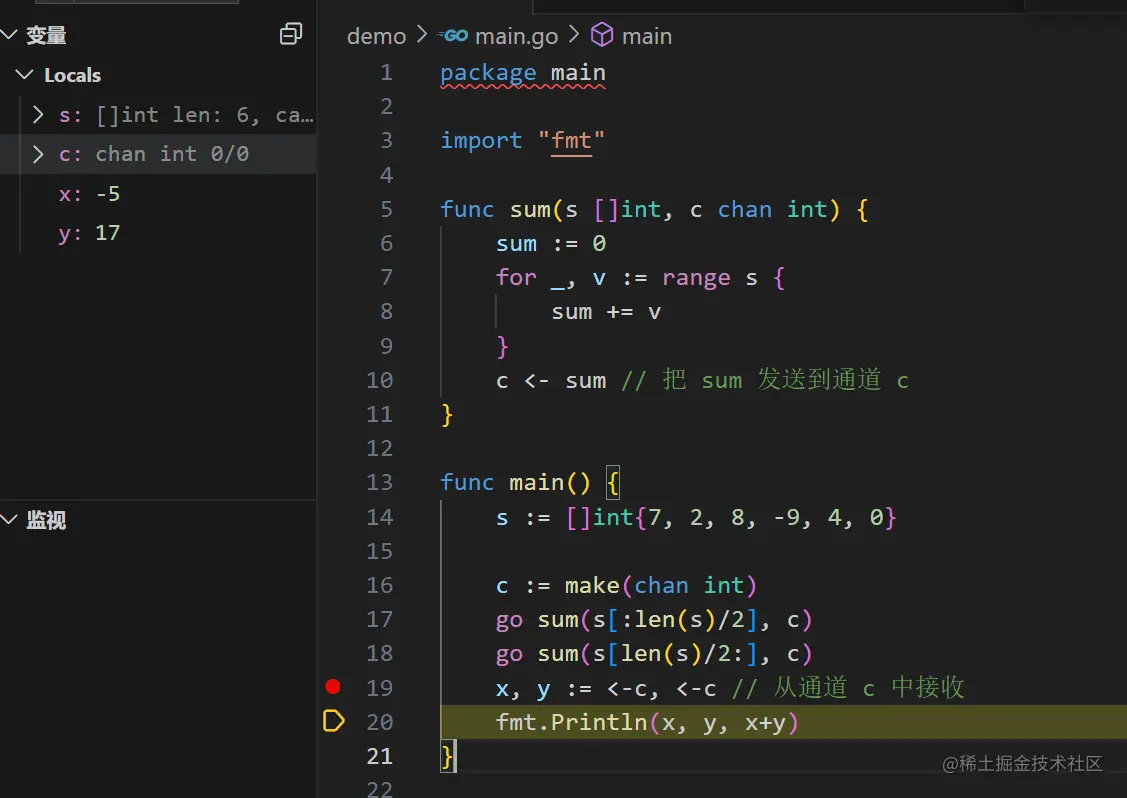Click 'c := make(chan int)' line

click(626, 585)
